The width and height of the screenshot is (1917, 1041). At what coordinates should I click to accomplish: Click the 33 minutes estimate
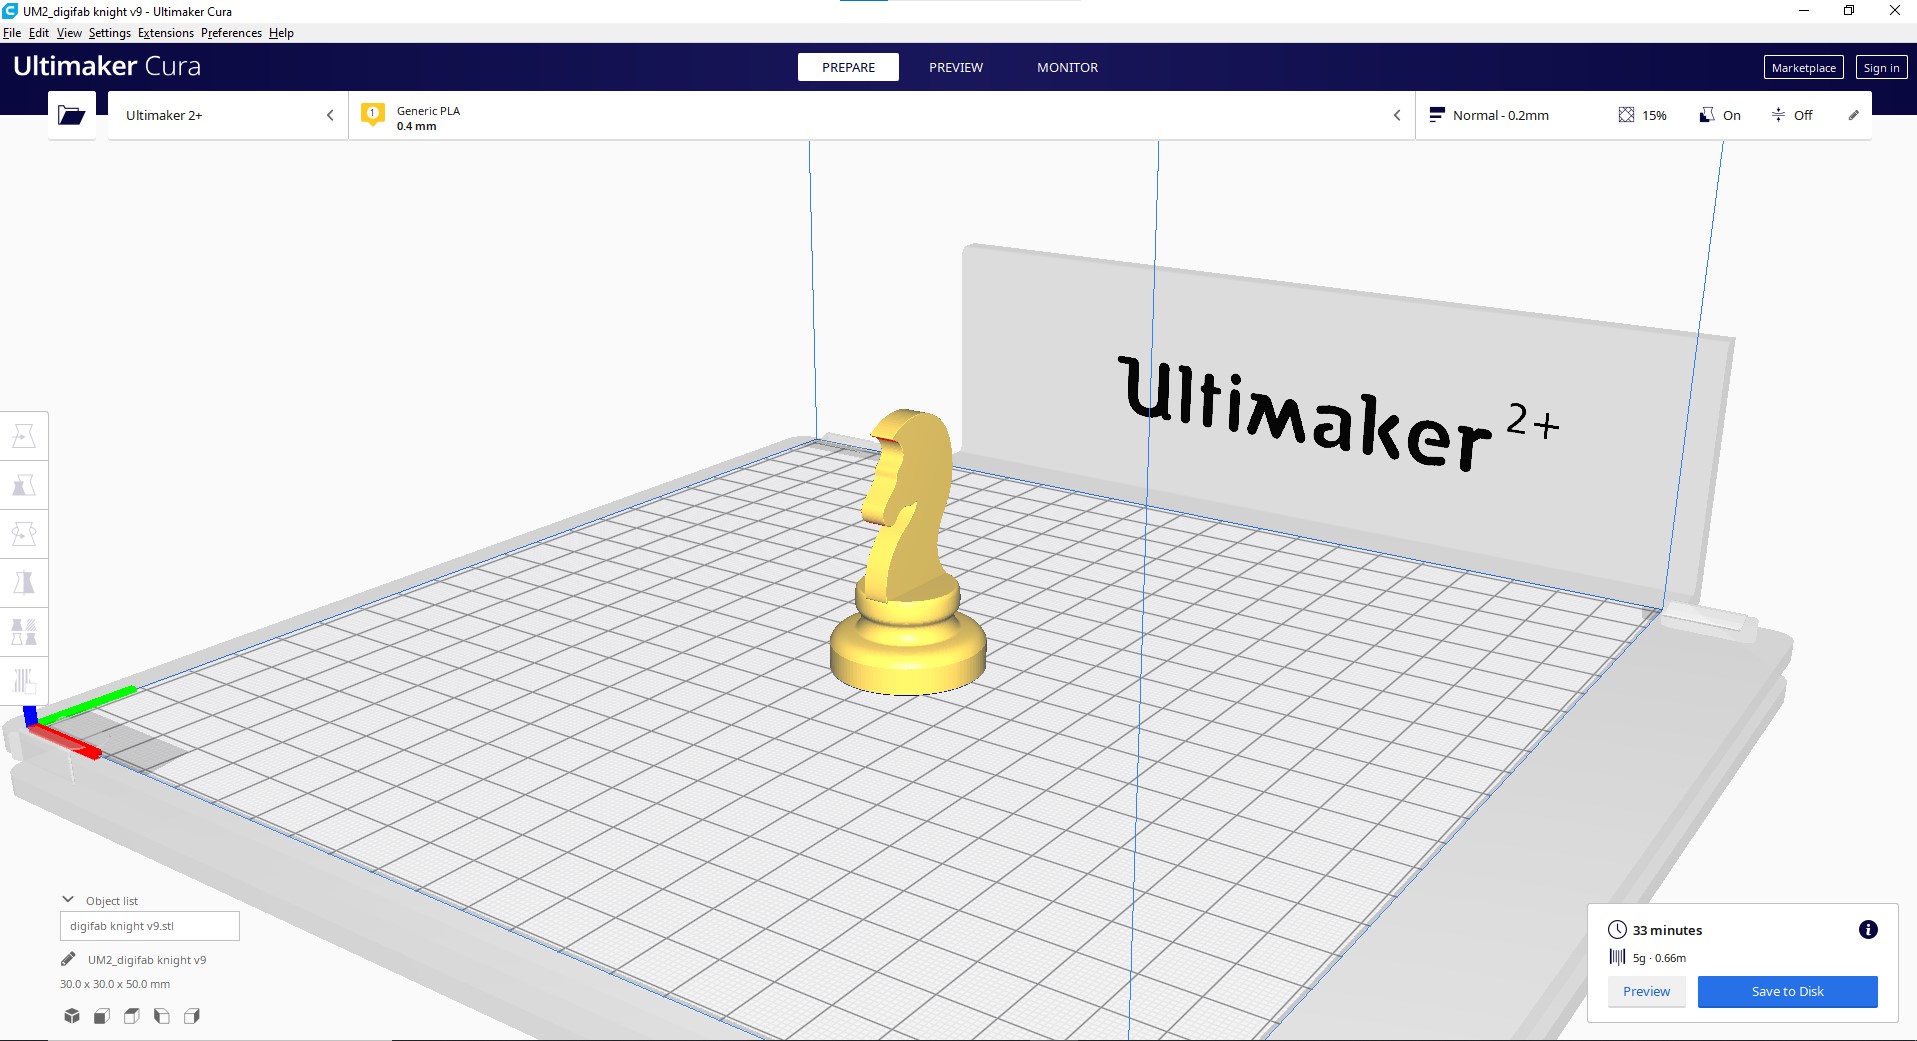[x=1667, y=930]
